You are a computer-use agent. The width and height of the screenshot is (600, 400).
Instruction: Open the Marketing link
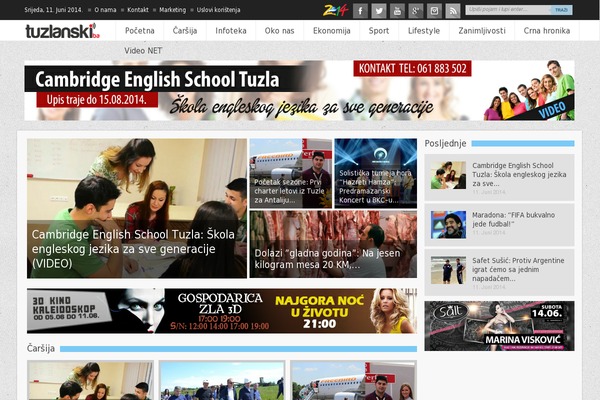172,10
